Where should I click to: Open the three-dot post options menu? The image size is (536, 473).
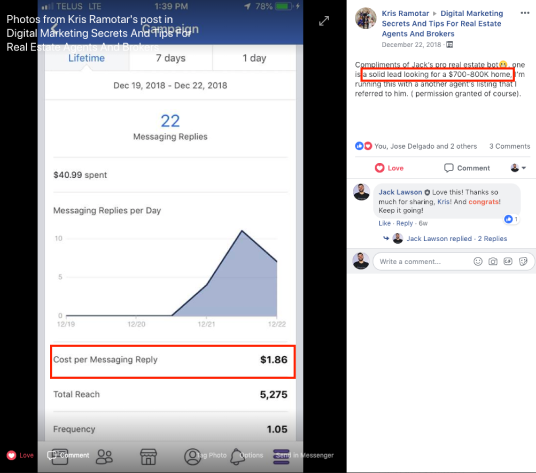pos(525,13)
